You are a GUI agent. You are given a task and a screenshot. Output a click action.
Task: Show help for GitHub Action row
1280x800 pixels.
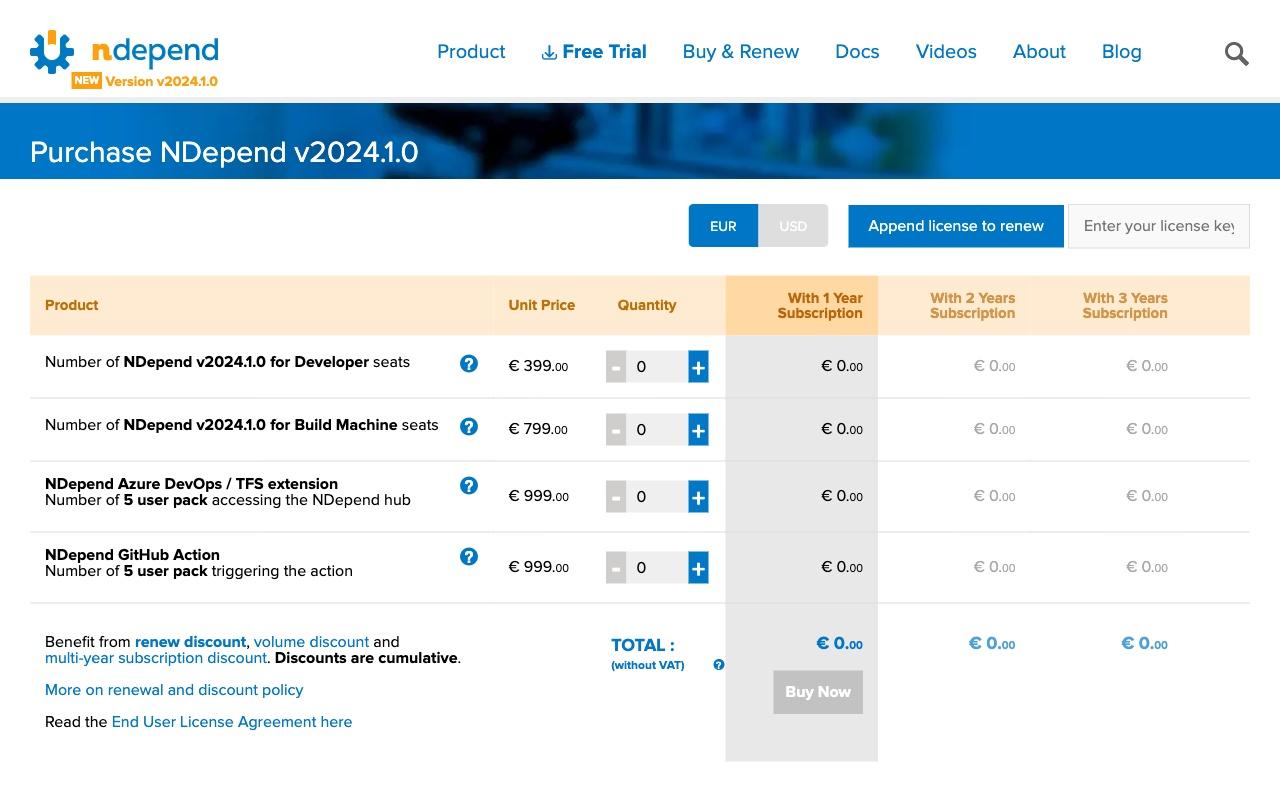(468, 557)
